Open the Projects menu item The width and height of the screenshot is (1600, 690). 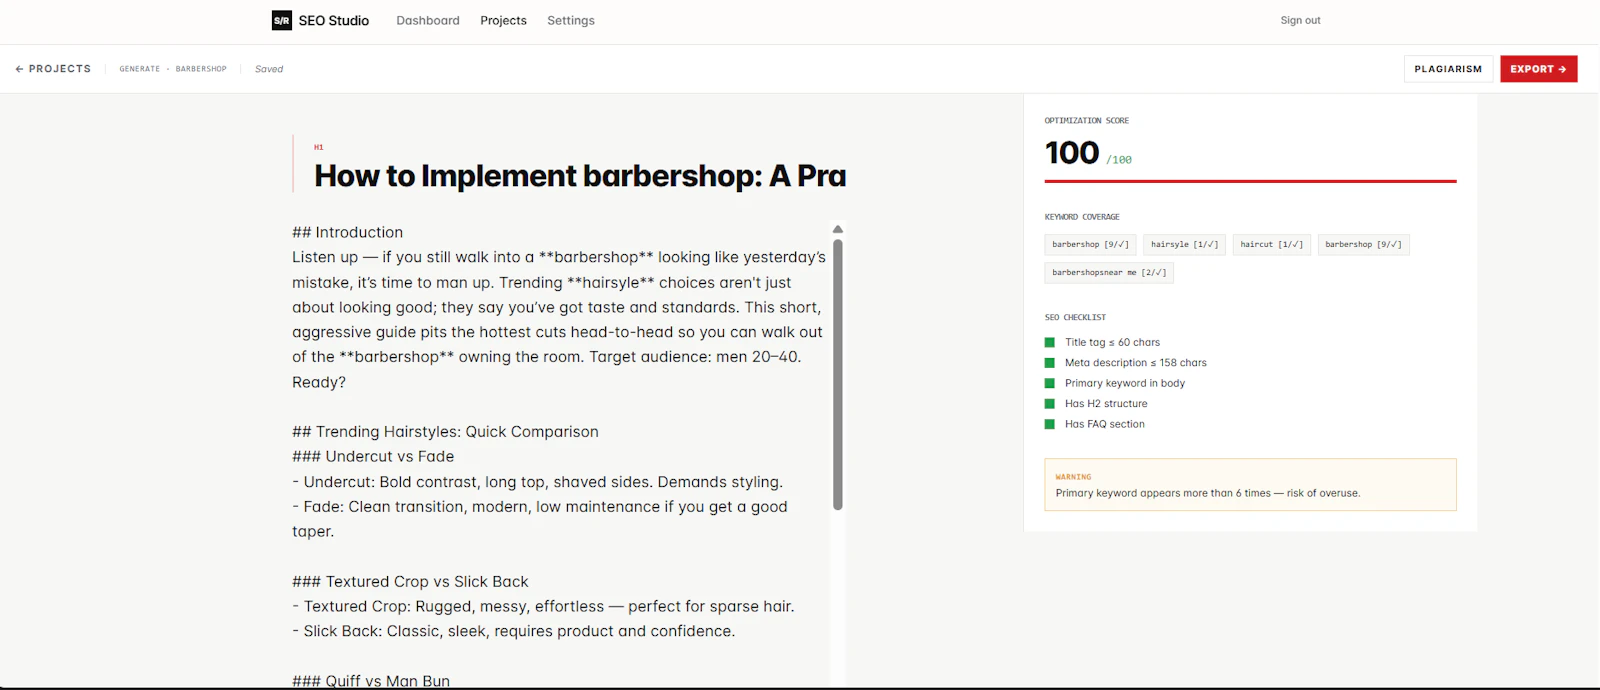[x=503, y=20]
